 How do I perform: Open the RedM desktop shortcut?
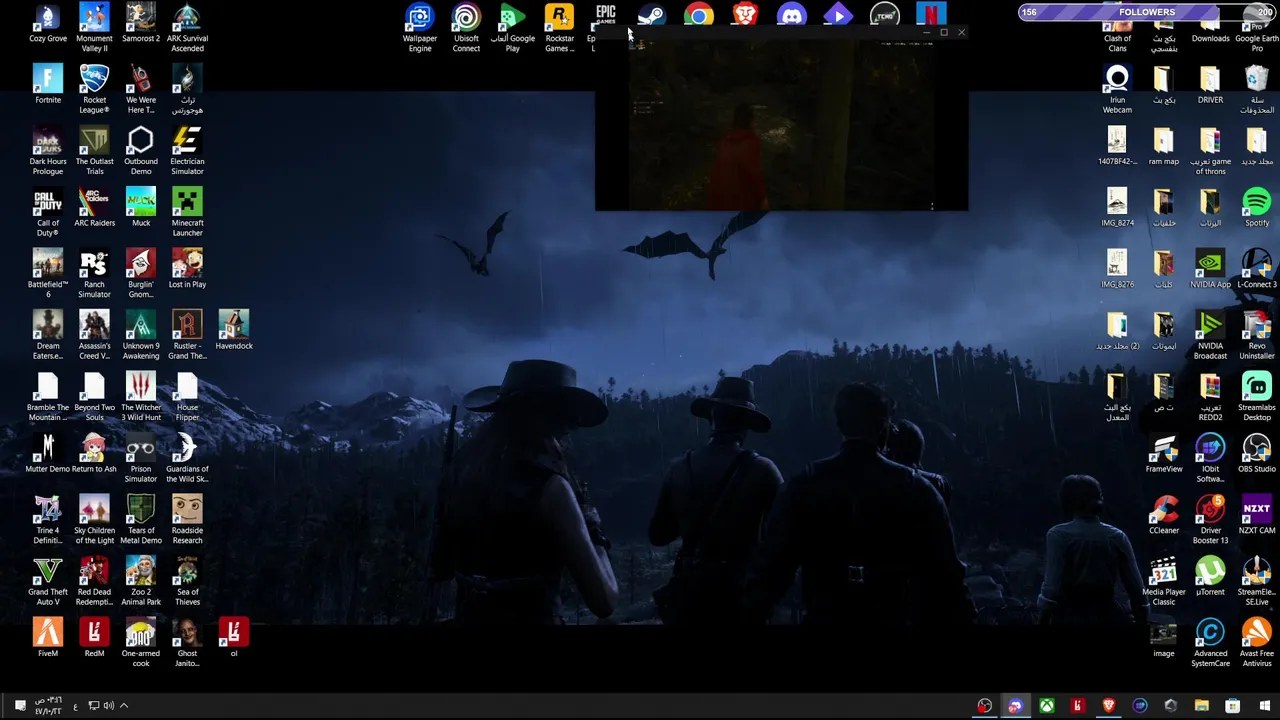click(94, 637)
